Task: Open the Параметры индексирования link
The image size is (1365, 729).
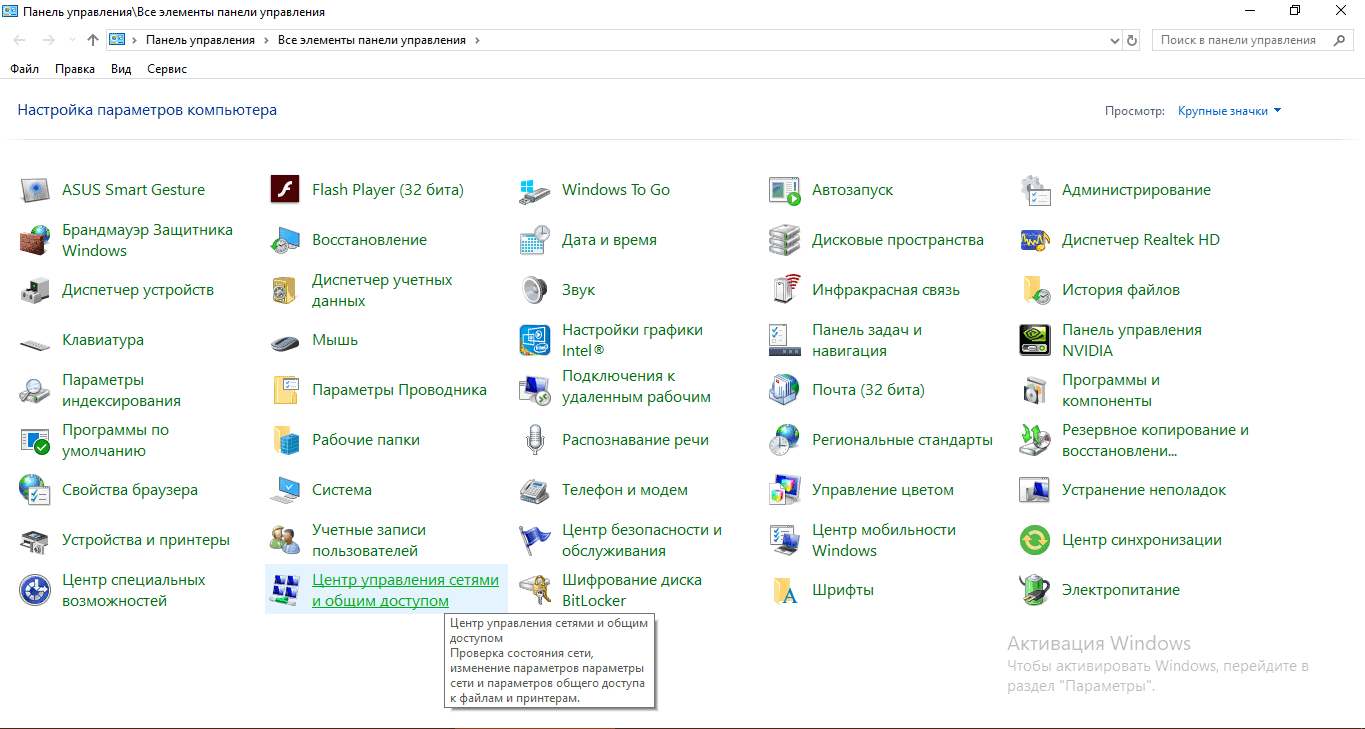Action: (121, 390)
